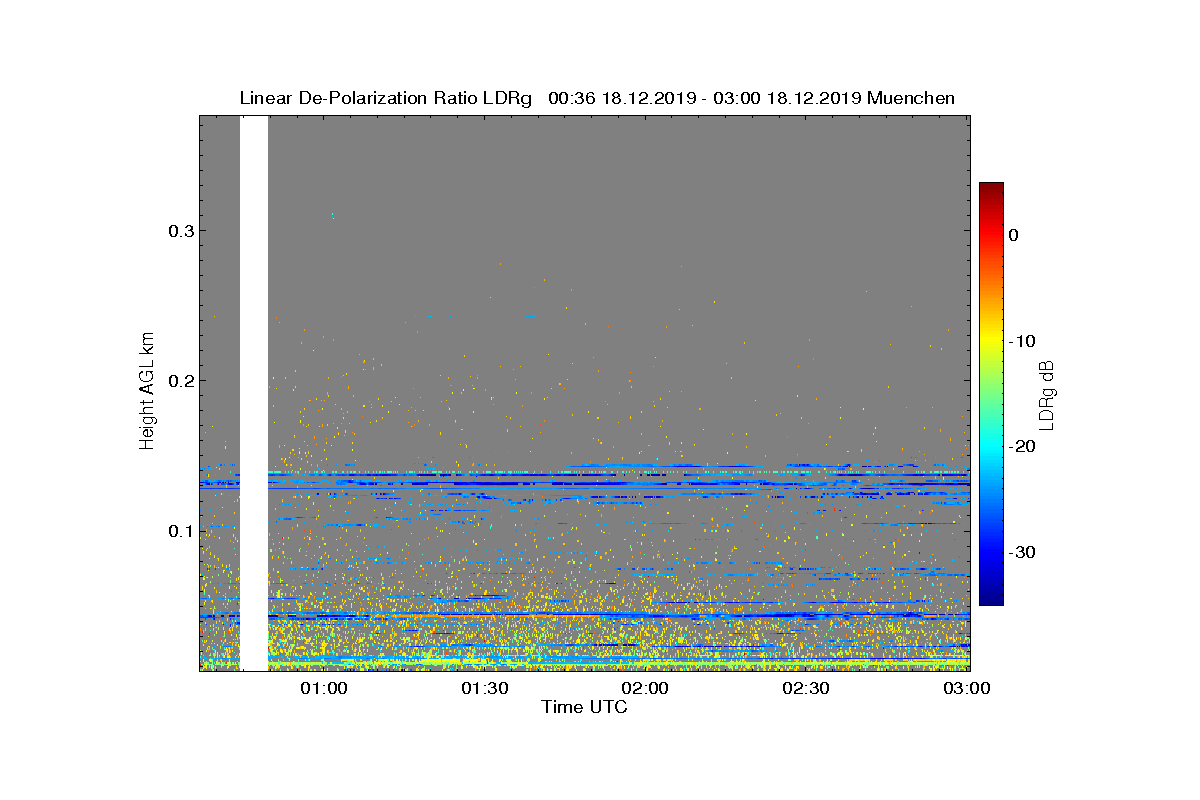Click the 01:00 time tick label

point(324,688)
